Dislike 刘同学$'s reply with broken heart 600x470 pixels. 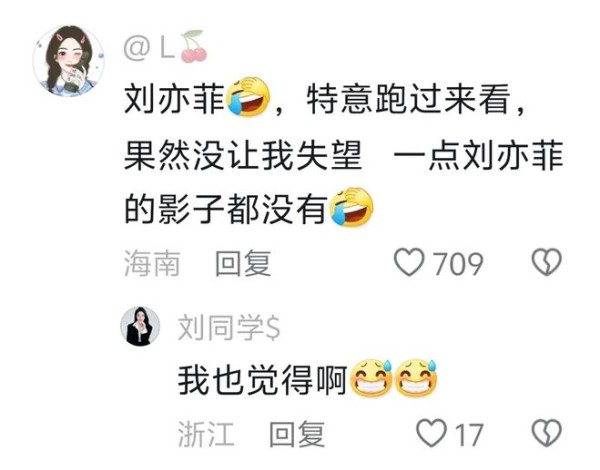pyautogui.click(x=547, y=433)
